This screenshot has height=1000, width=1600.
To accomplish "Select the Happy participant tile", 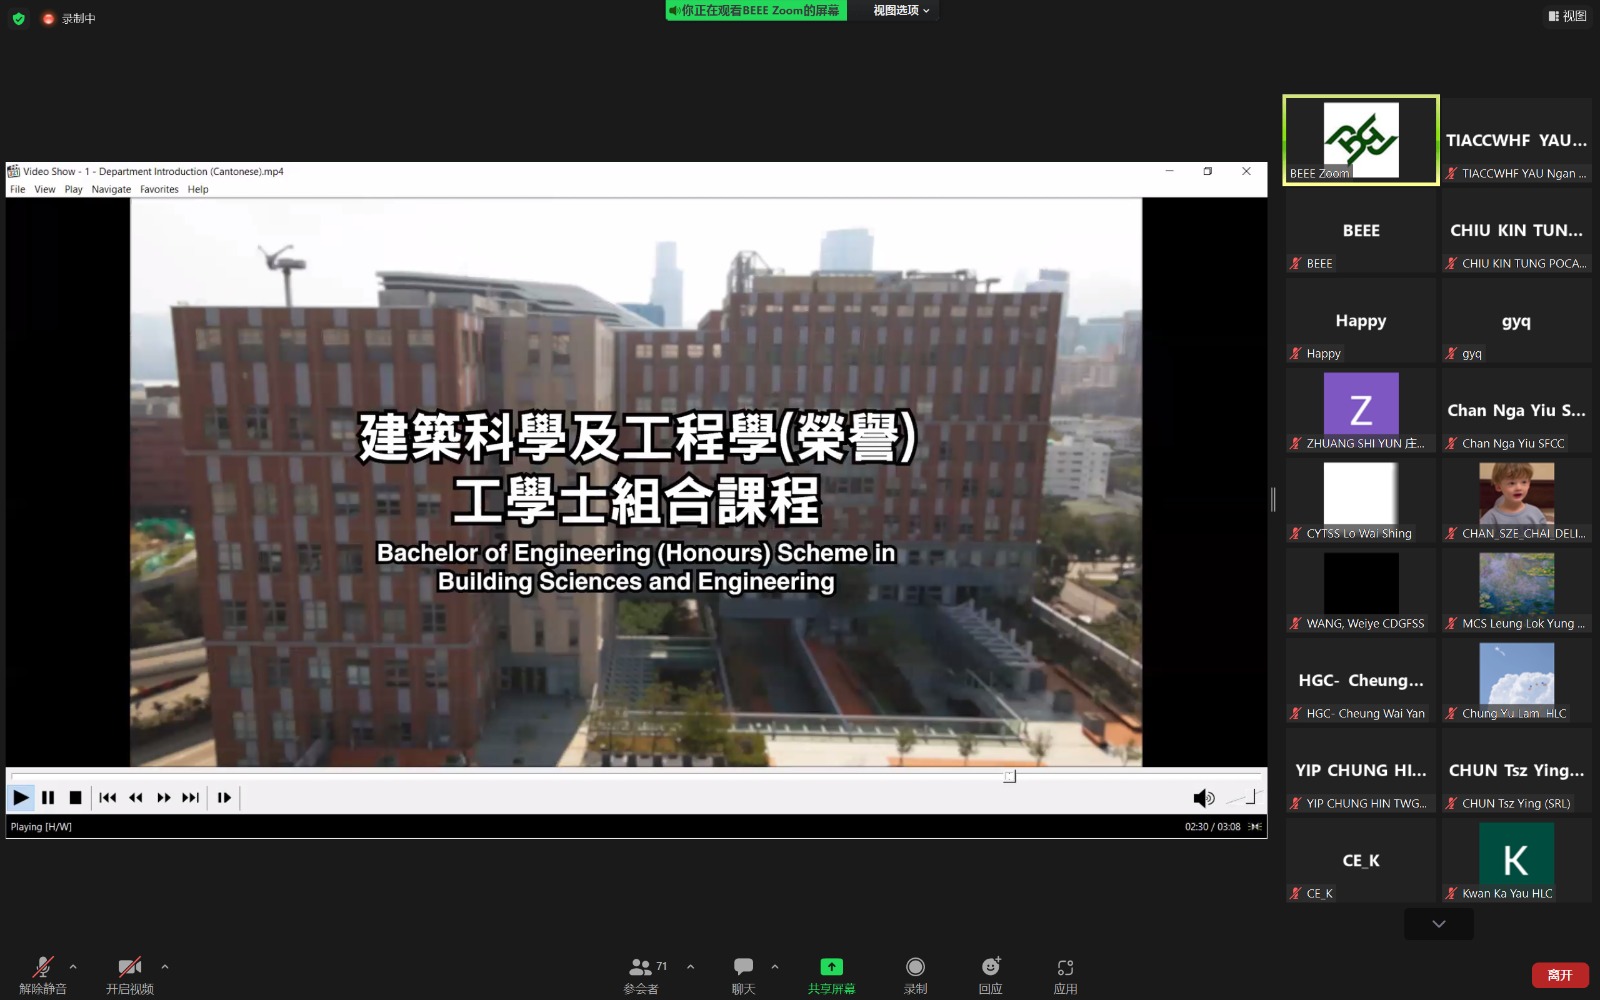I will 1361,320.
